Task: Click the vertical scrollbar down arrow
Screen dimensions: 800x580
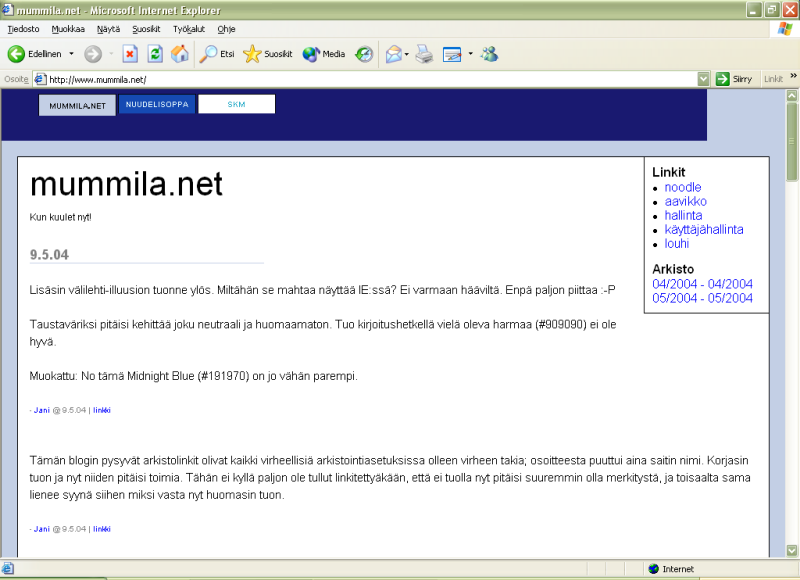Action: point(792,551)
